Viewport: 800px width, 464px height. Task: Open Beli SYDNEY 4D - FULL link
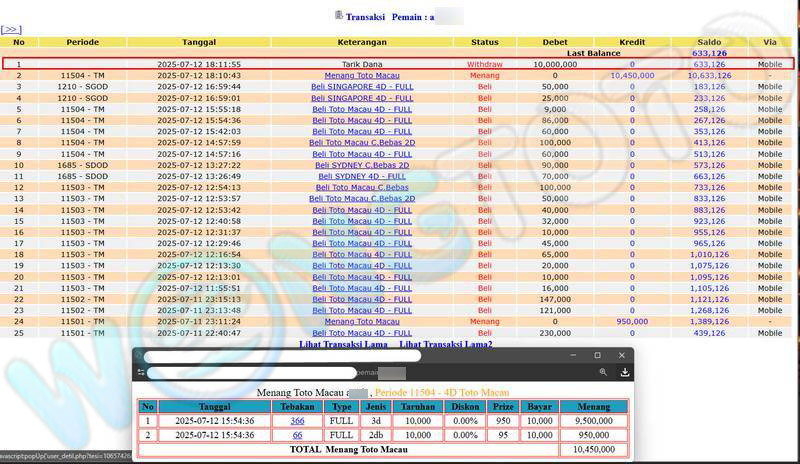(x=362, y=176)
